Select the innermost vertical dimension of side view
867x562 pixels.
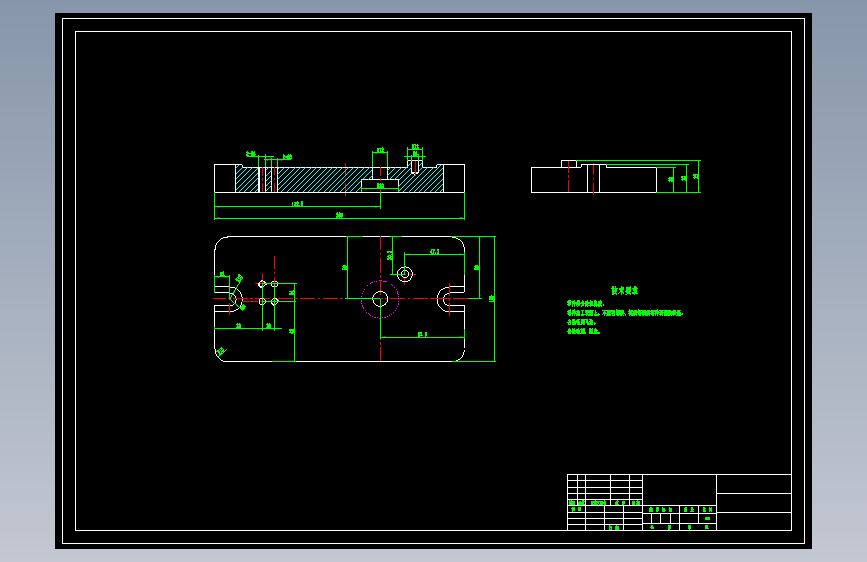point(671,180)
